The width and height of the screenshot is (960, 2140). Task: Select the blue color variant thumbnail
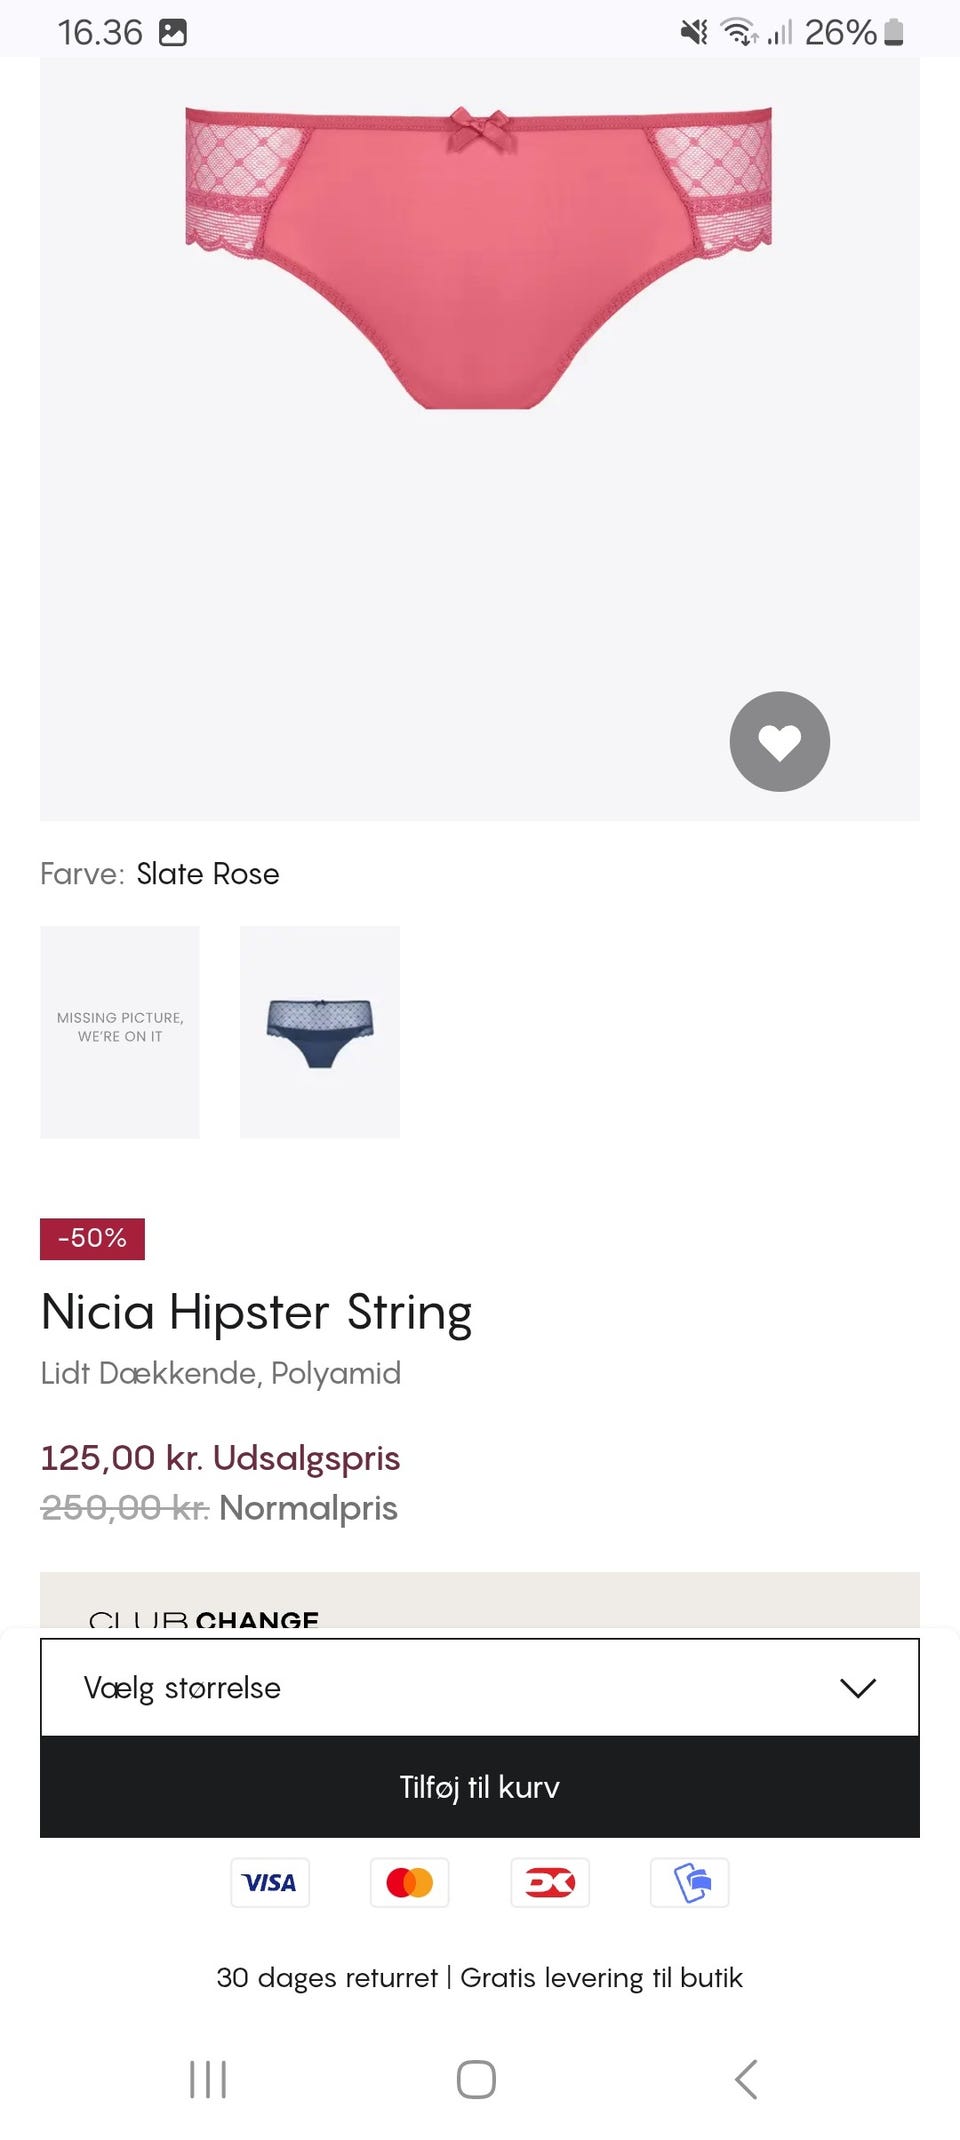coord(320,1032)
